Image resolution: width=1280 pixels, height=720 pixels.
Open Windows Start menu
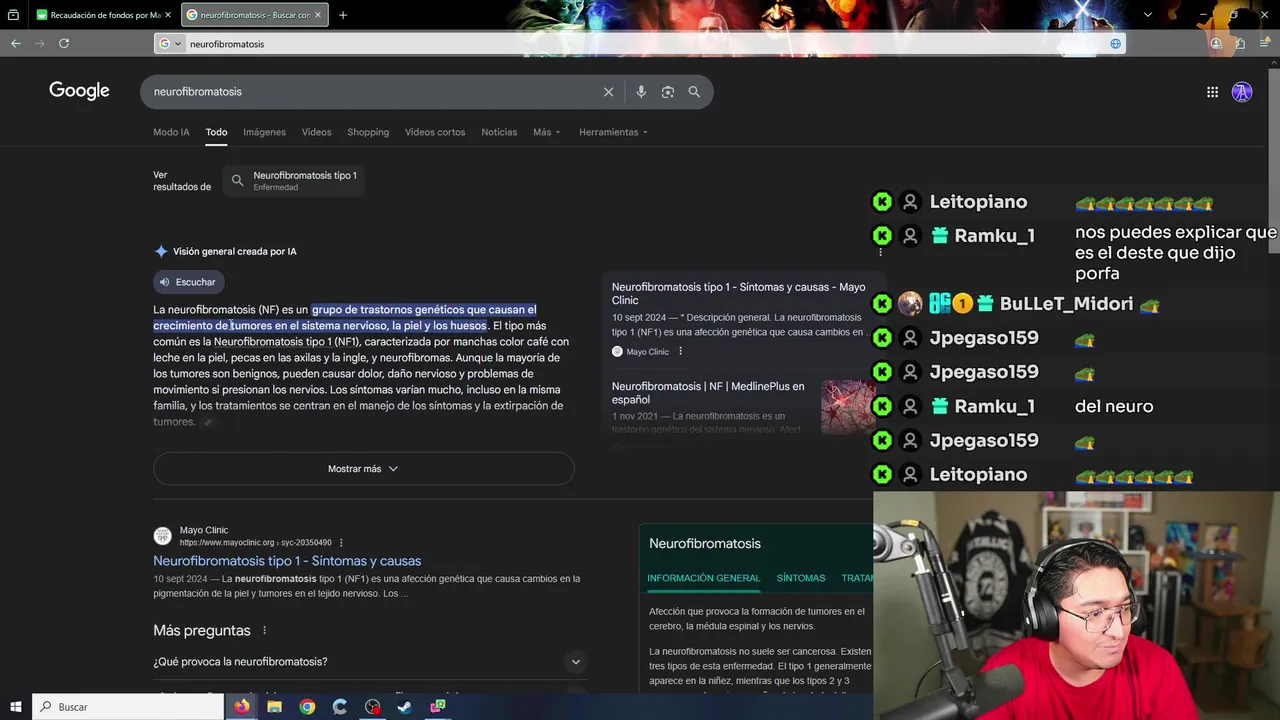click(x=15, y=706)
